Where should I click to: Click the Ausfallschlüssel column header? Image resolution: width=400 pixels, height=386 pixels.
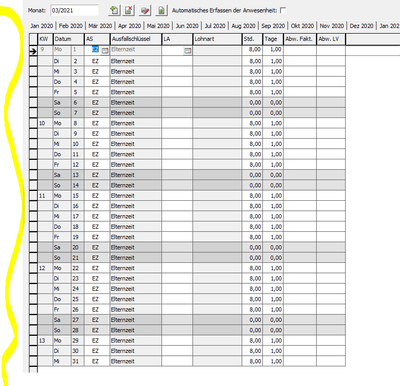pyautogui.click(x=136, y=39)
